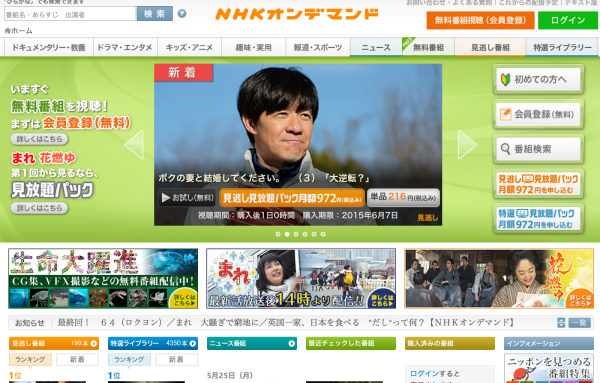Show the previous carousel slide with left arrow
This screenshot has width=600, height=383.
[134, 144]
